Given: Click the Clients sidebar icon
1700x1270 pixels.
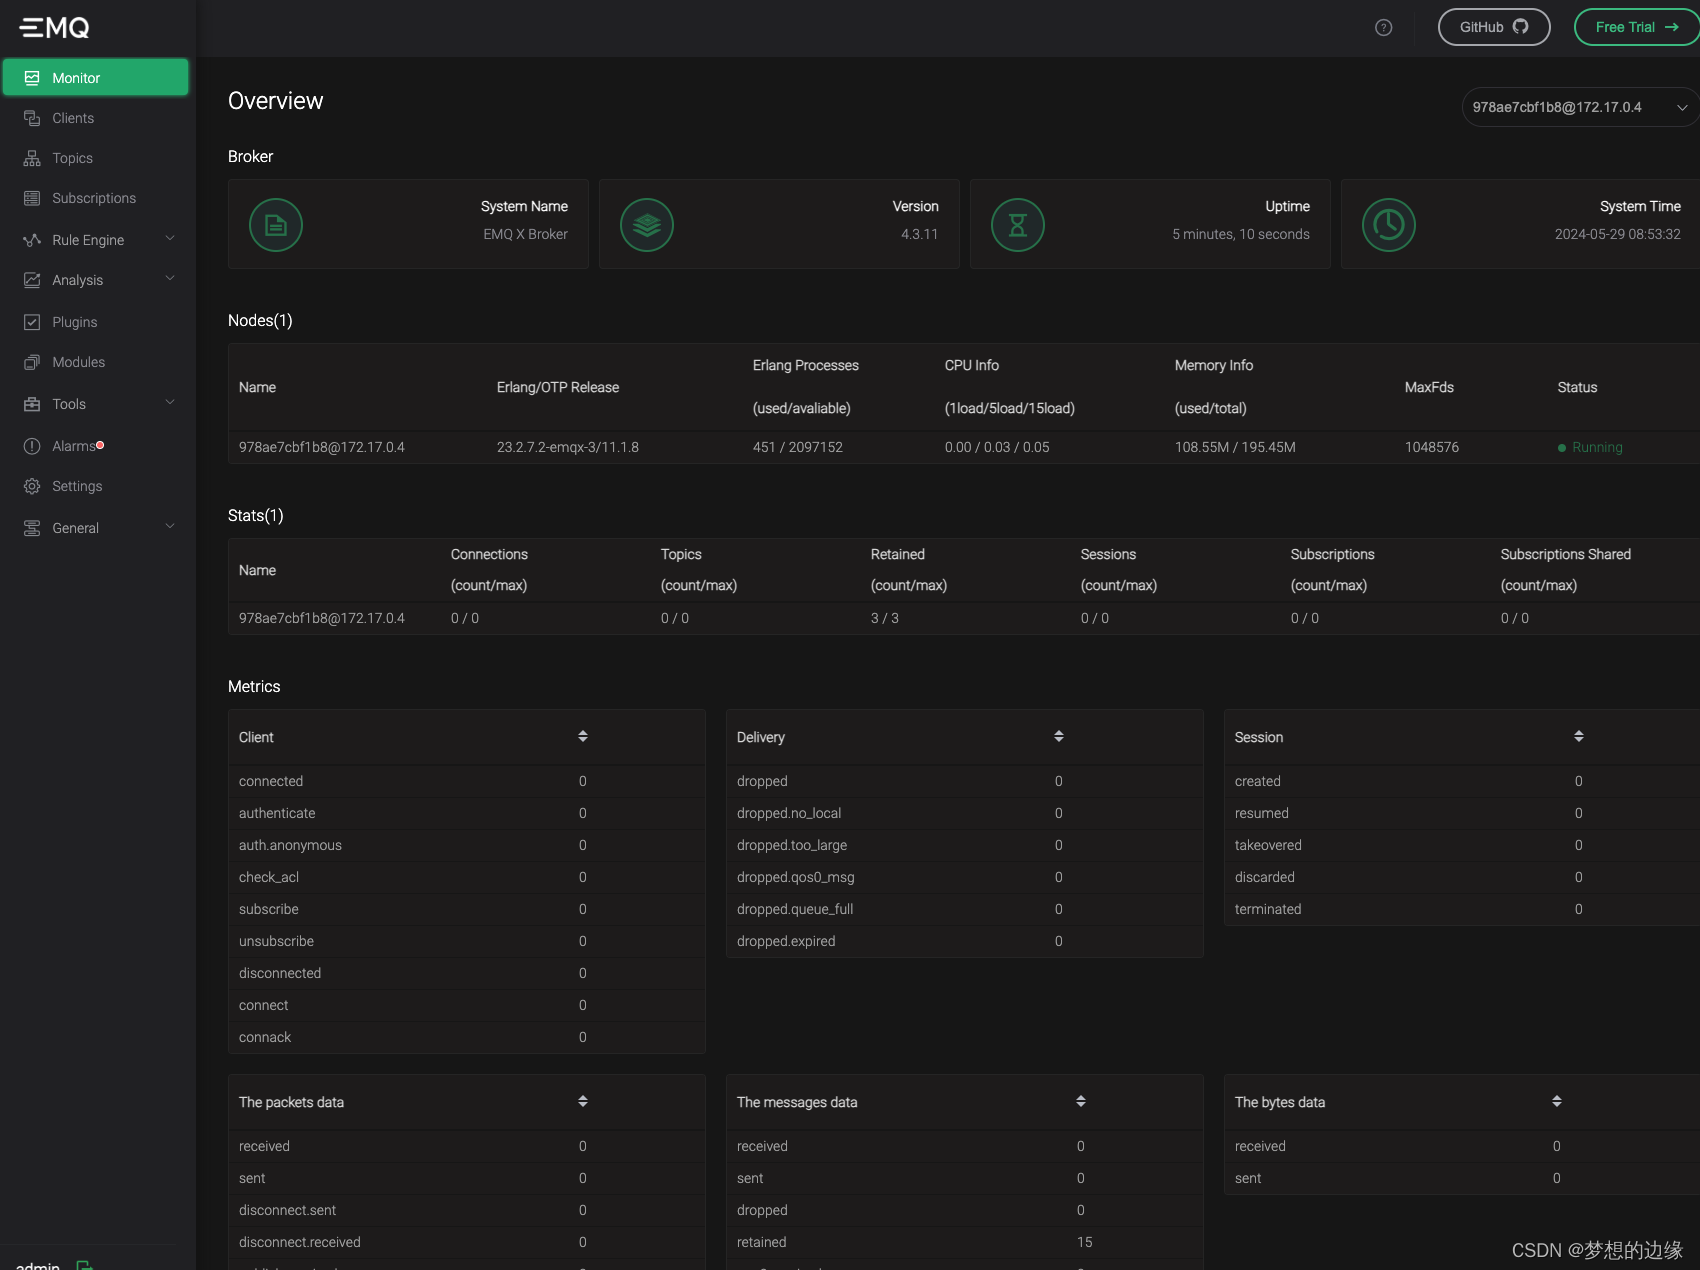Looking at the screenshot, I should click(32, 118).
